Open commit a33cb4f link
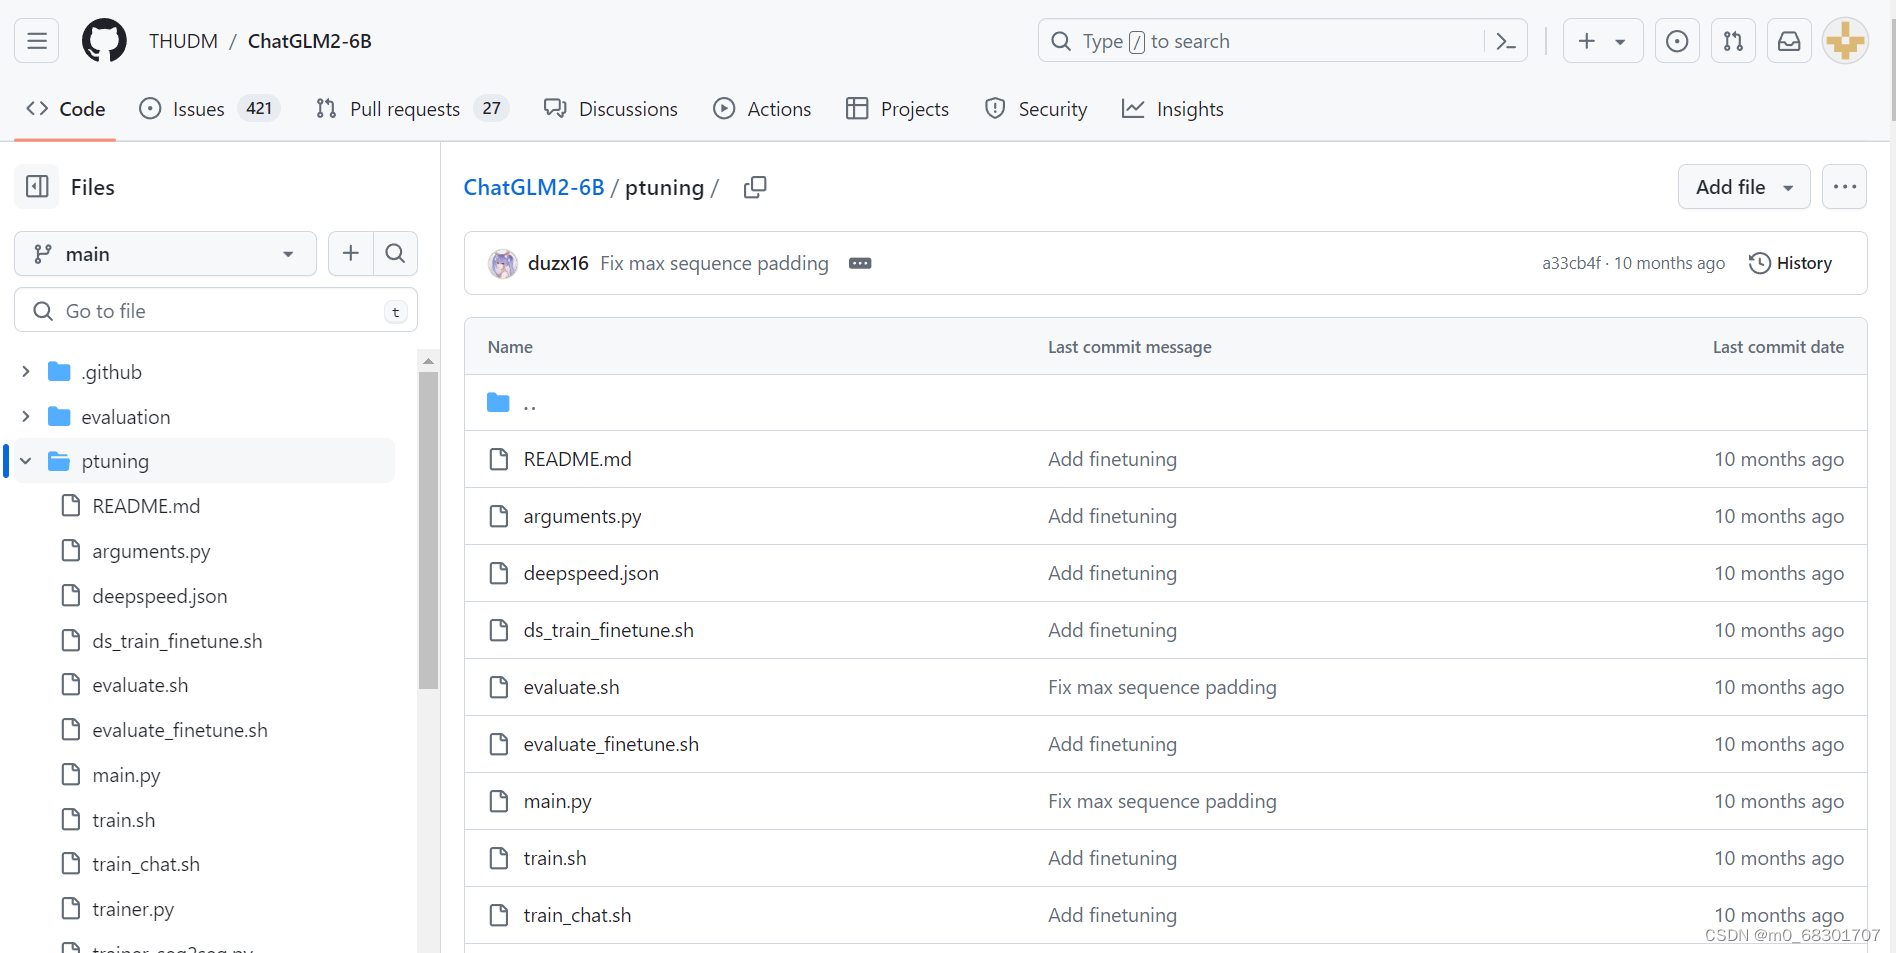 pos(1571,263)
